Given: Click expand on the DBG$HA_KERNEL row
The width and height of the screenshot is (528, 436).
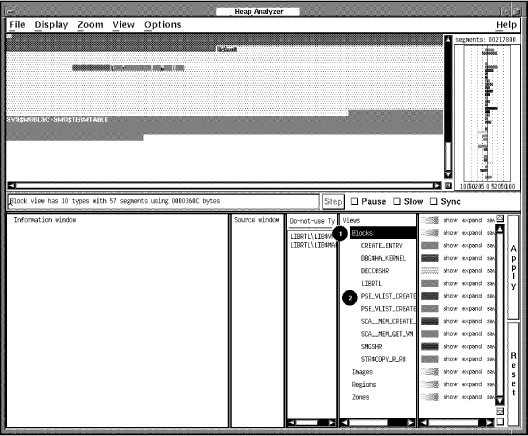Looking at the screenshot, I should coord(472,258).
